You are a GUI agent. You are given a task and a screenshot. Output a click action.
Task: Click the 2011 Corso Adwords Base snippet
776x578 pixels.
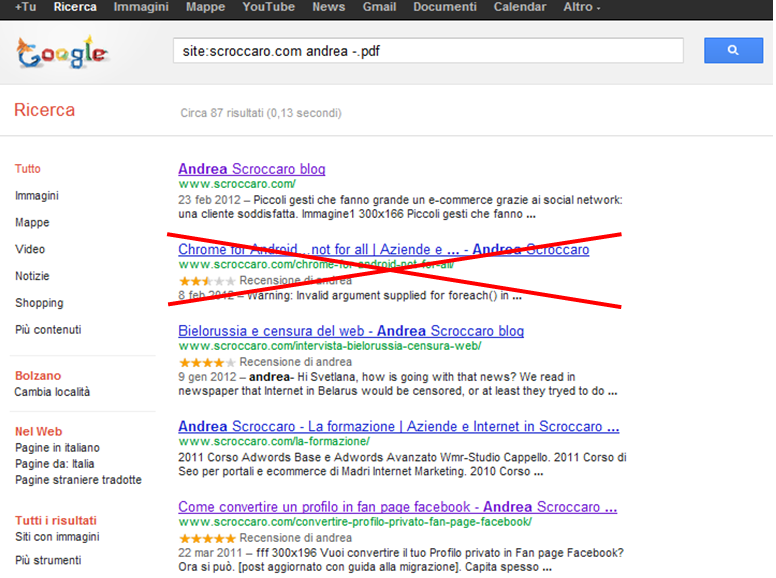click(x=402, y=464)
